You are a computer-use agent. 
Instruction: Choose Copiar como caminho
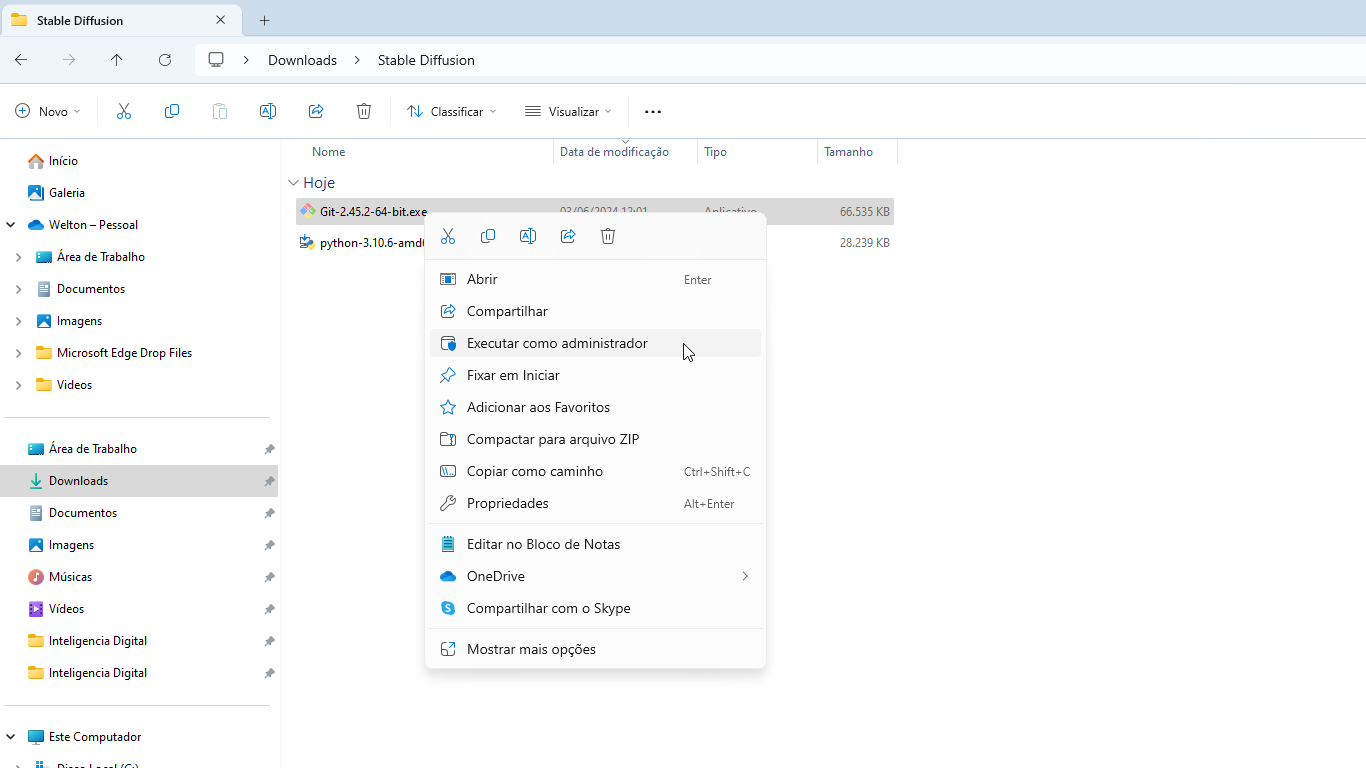[595, 471]
